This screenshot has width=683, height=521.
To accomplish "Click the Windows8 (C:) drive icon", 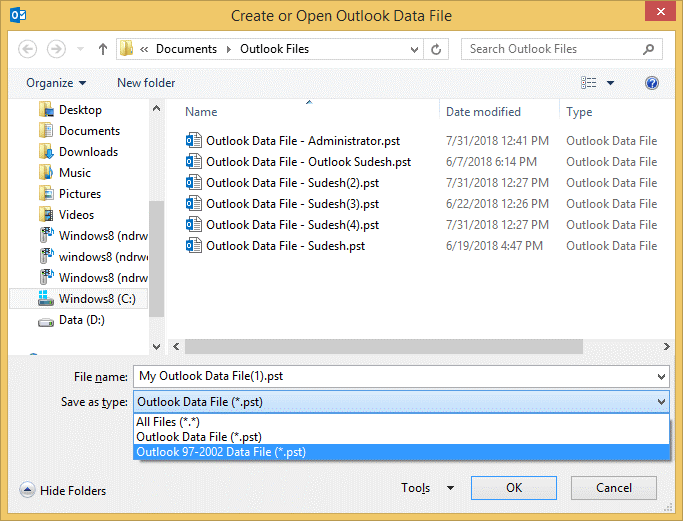I will coord(46,298).
